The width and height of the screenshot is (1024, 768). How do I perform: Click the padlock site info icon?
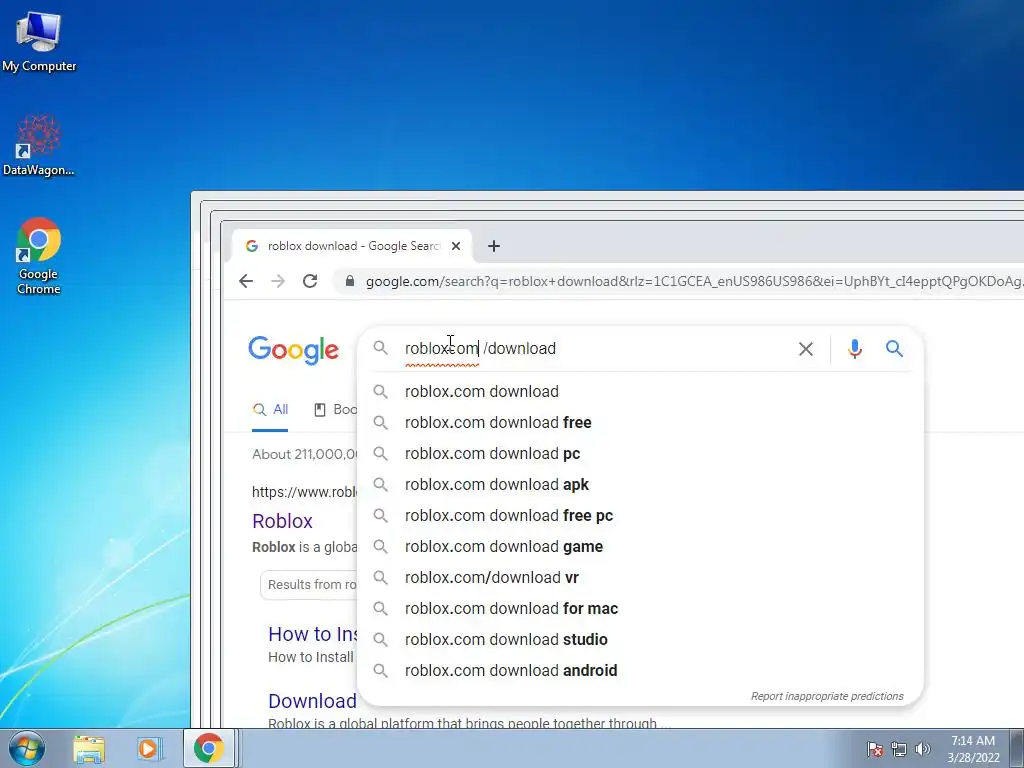tap(350, 281)
